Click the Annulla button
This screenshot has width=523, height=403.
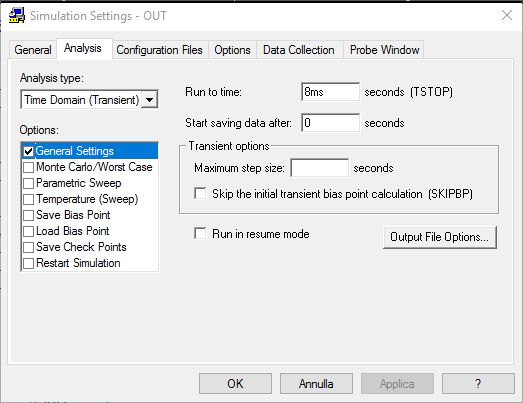316,384
